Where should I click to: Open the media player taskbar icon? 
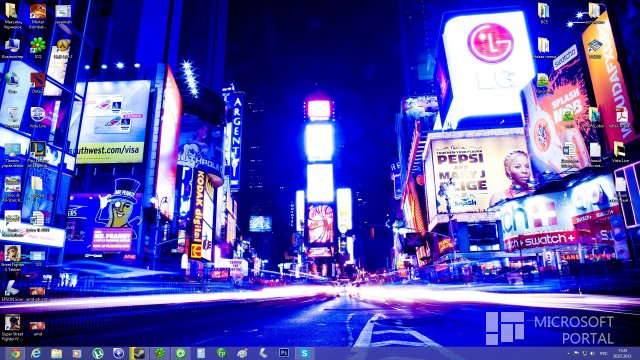click(77, 353)
